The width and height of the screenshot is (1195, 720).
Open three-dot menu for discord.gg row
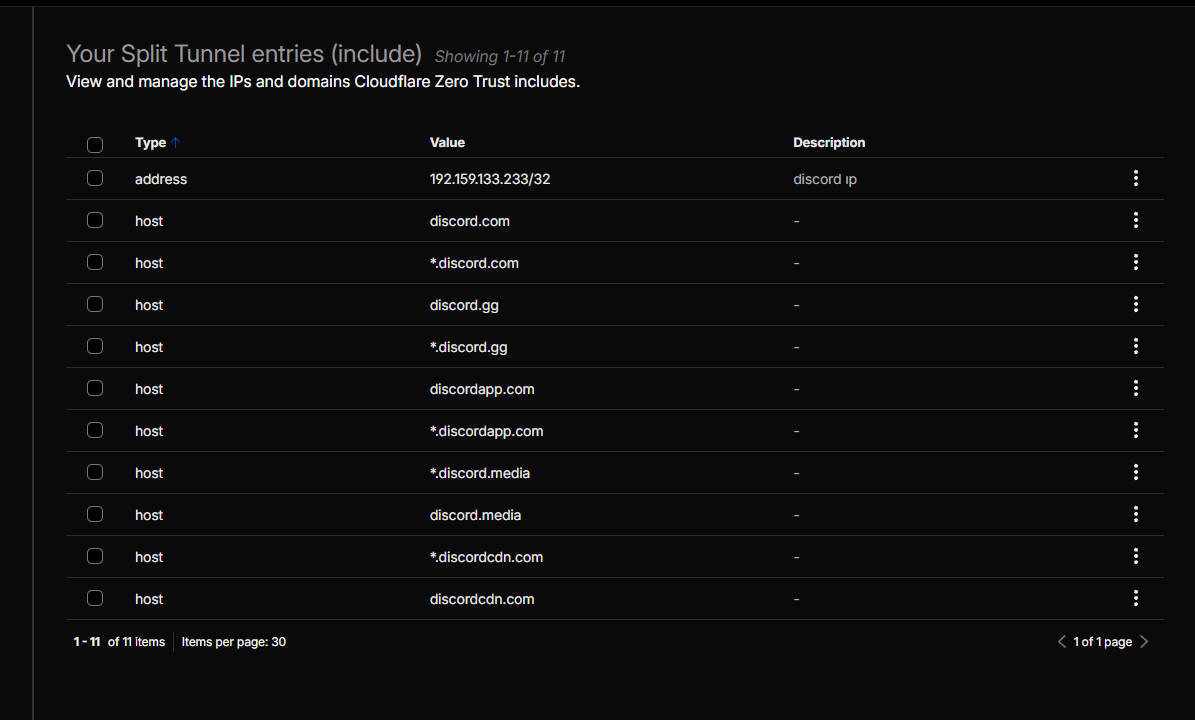(x=1135, y=305)
